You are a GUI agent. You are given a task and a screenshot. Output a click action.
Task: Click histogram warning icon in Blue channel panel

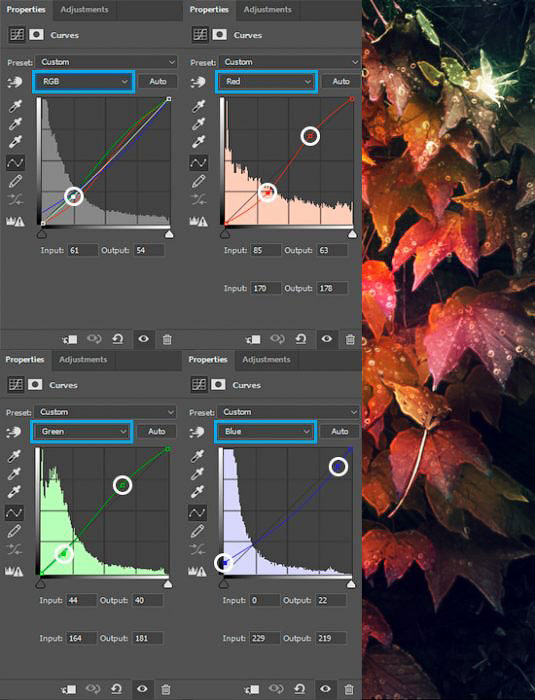[197, 571]
